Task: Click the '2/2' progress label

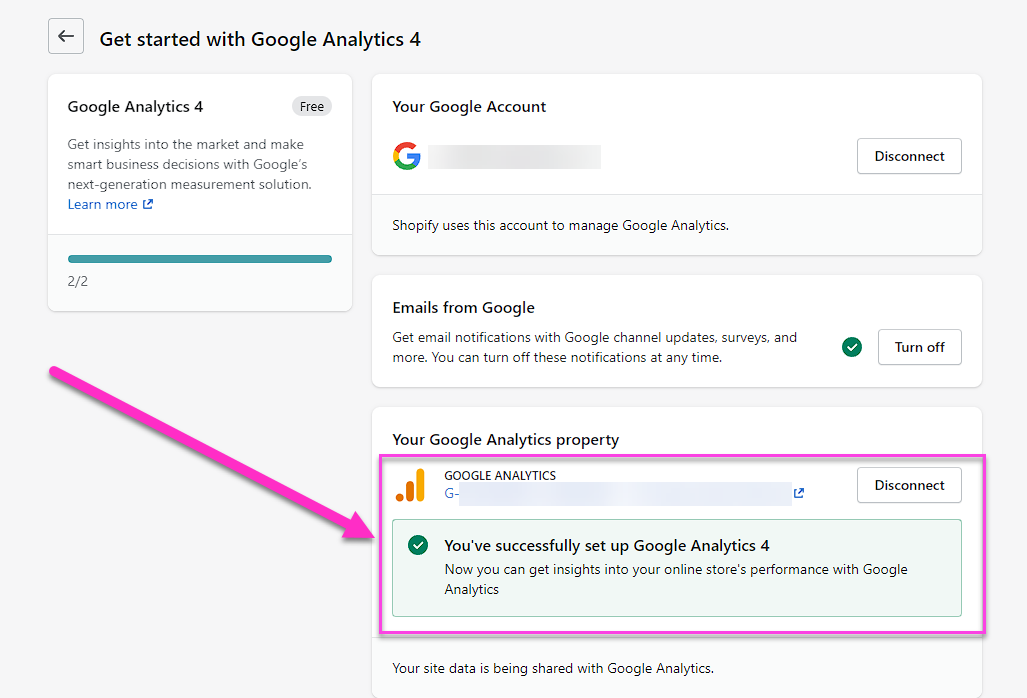Action: click(x=77, y=282)
